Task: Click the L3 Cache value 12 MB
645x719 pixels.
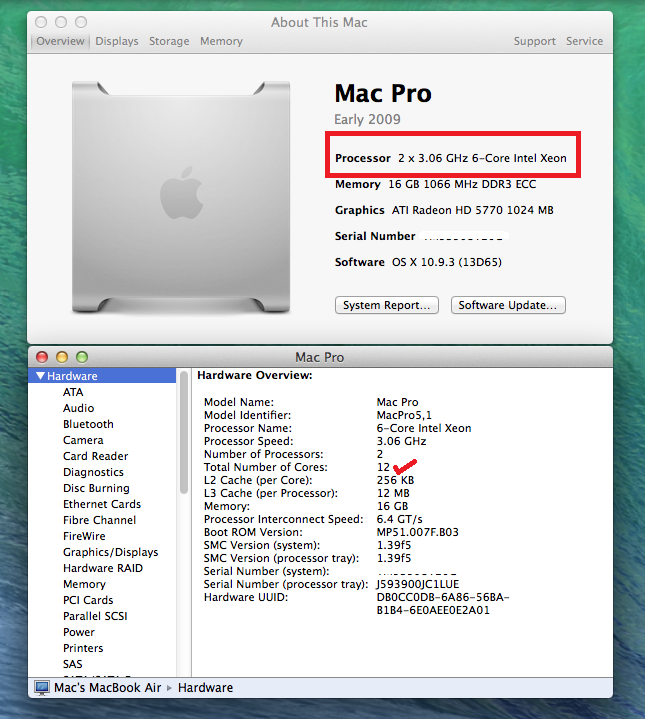Action: pos(393,493)
